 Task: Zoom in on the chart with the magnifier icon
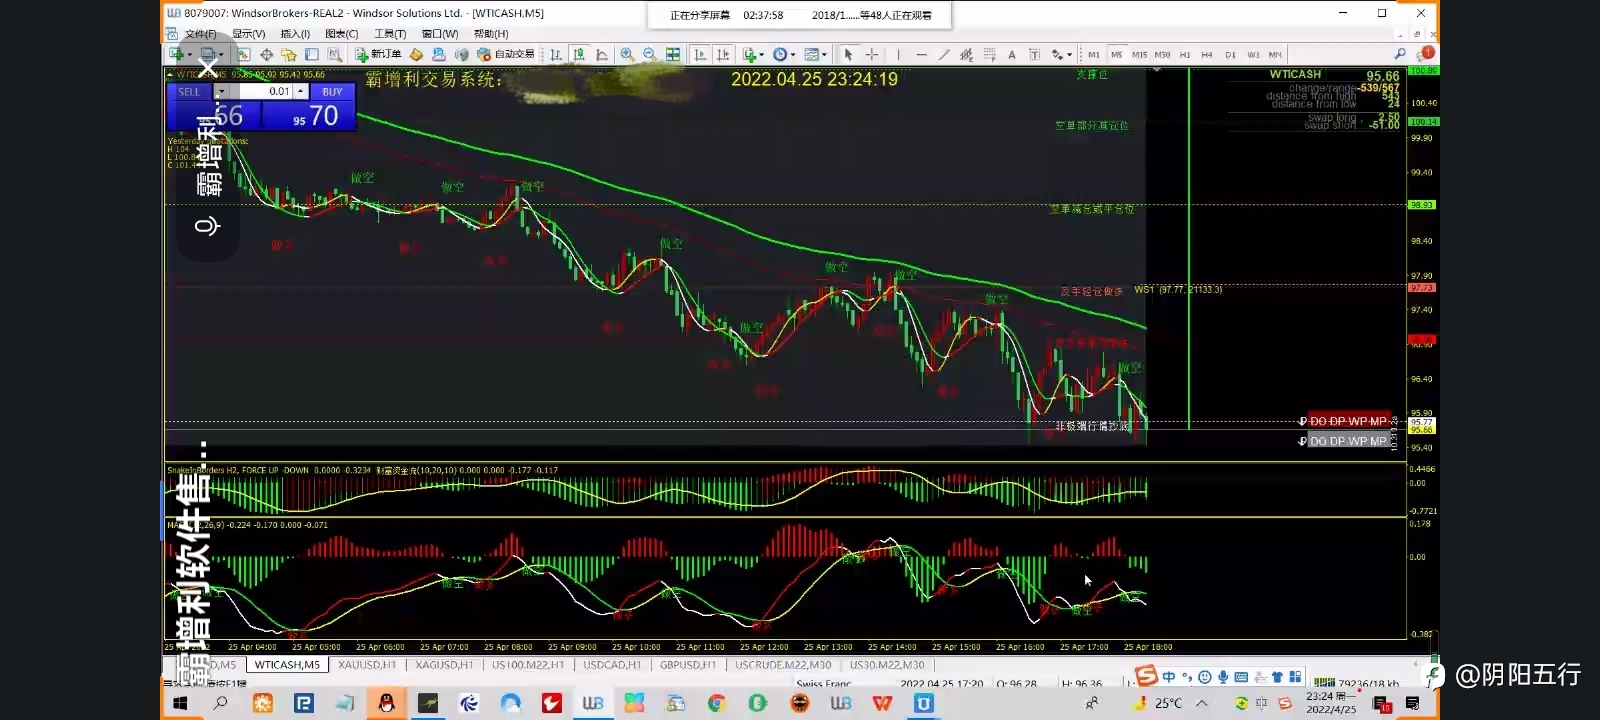tap(627, 54)
